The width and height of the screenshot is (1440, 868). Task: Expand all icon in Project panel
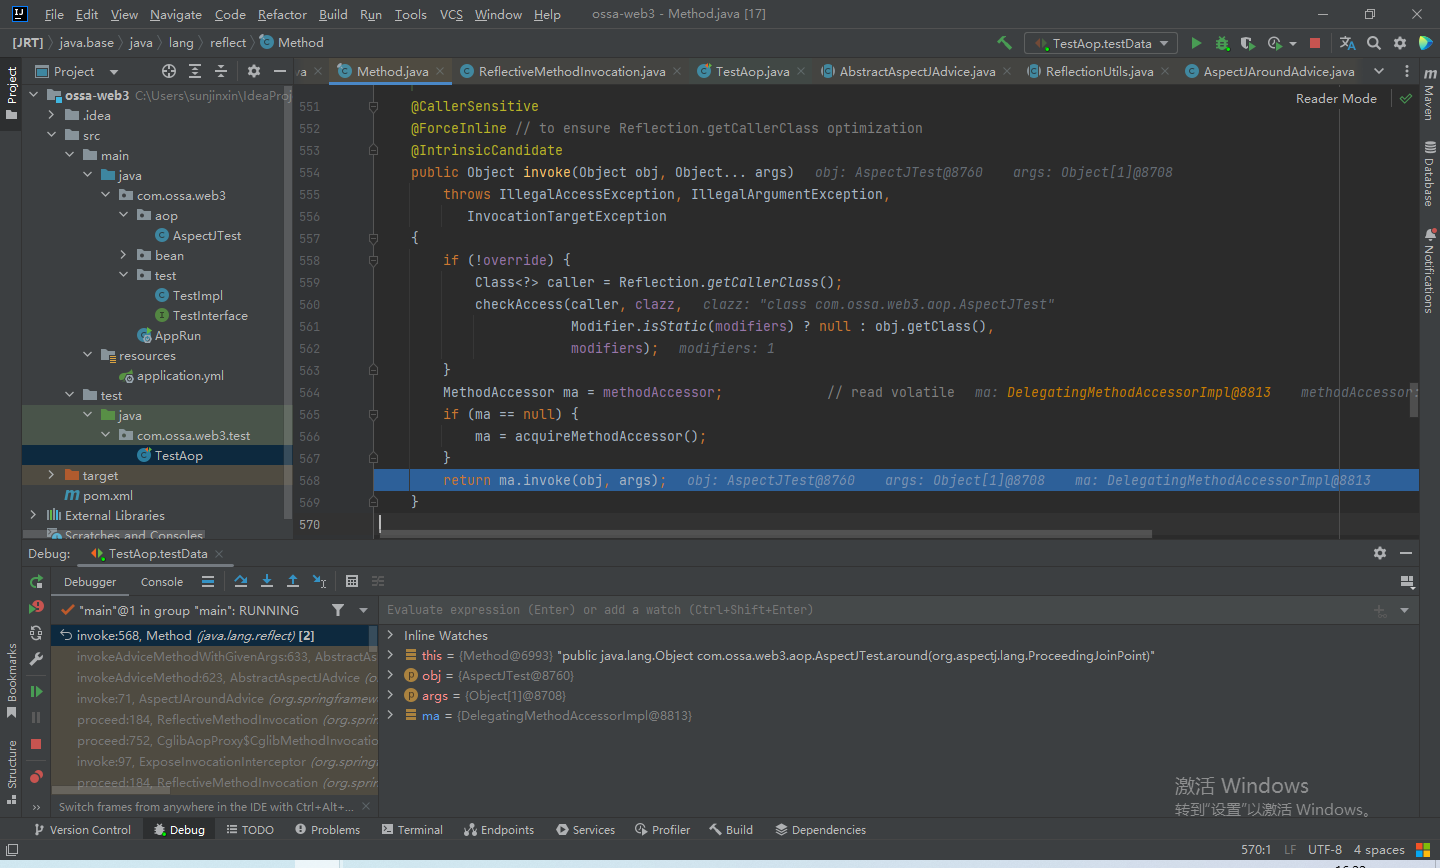(x=195, y=71)
